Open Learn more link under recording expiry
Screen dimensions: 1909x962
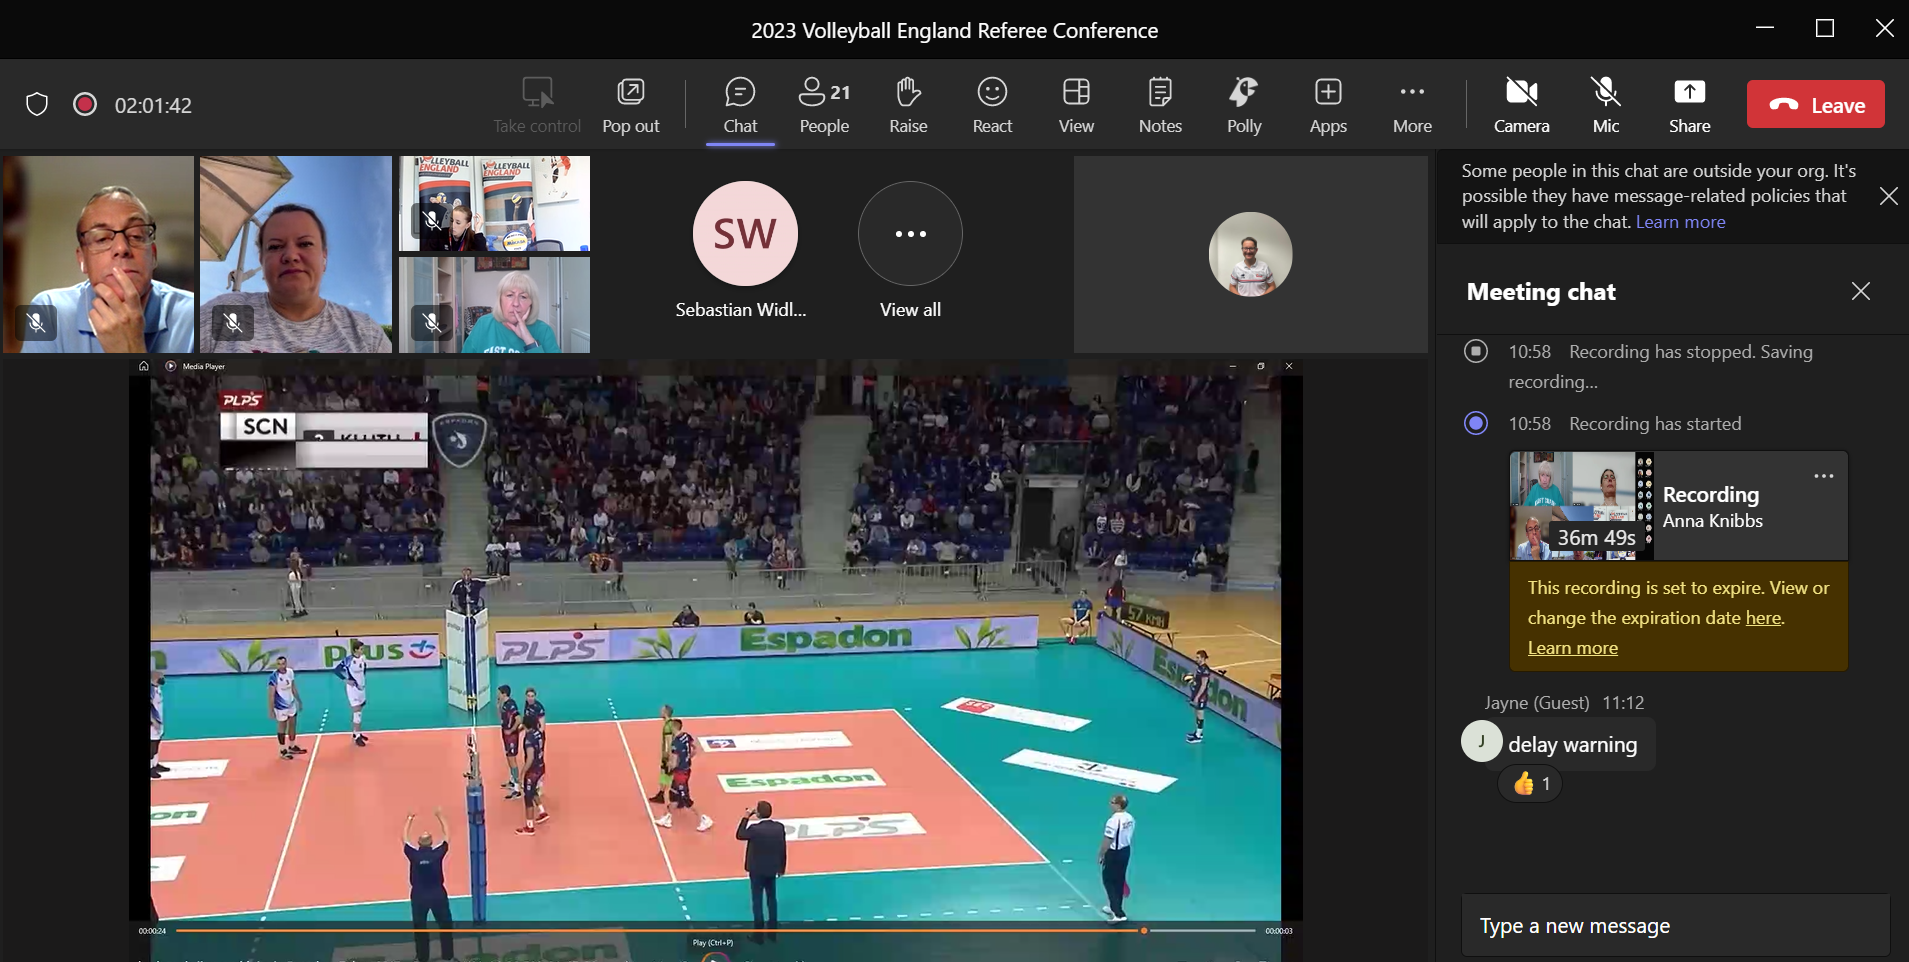(x=1572, y=648)
